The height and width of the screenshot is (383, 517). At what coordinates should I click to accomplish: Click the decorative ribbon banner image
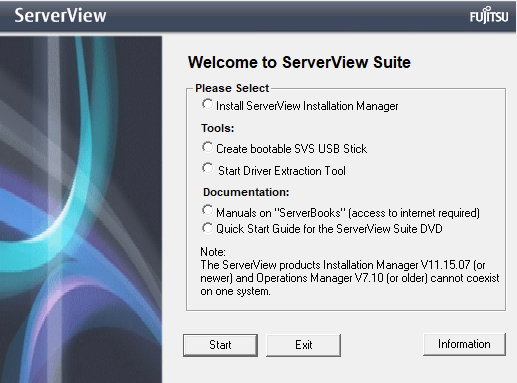tap(81, 209)
